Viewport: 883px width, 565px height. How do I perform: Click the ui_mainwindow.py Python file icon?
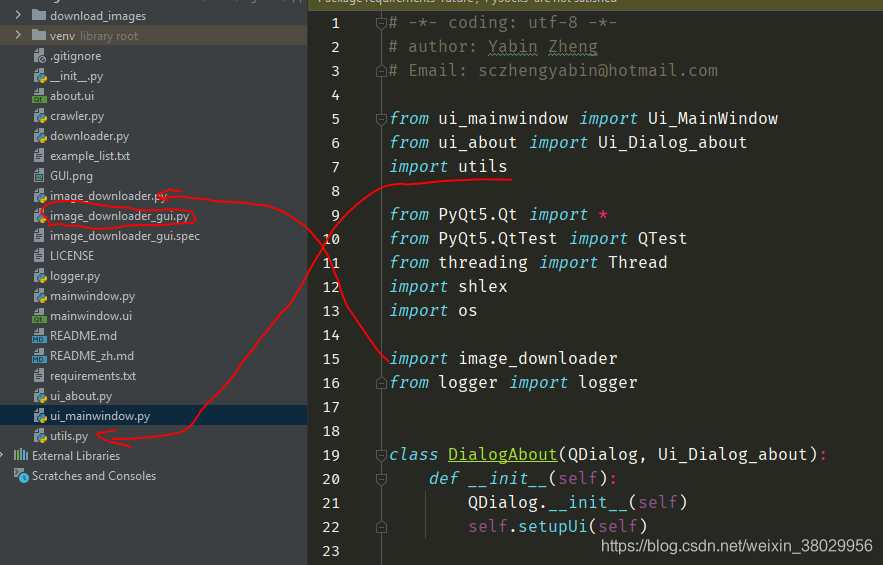[x=39, y=416]
